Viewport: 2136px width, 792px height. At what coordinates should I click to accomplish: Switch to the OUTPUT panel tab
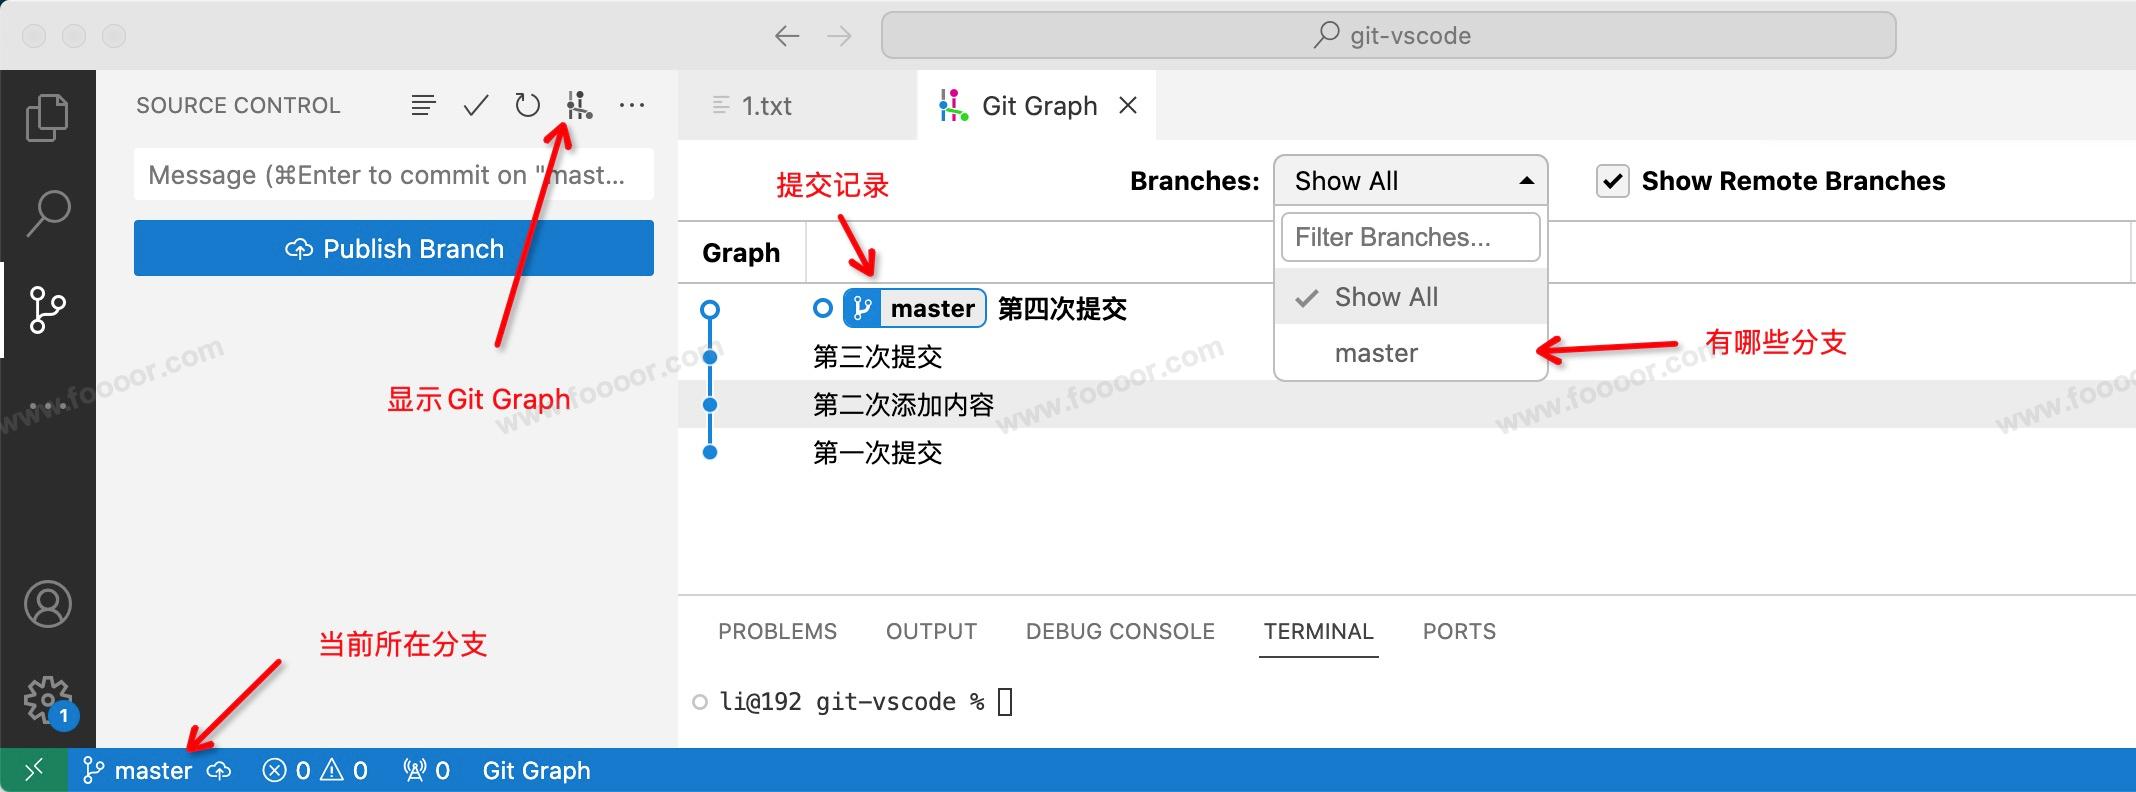tap(931, 631)
